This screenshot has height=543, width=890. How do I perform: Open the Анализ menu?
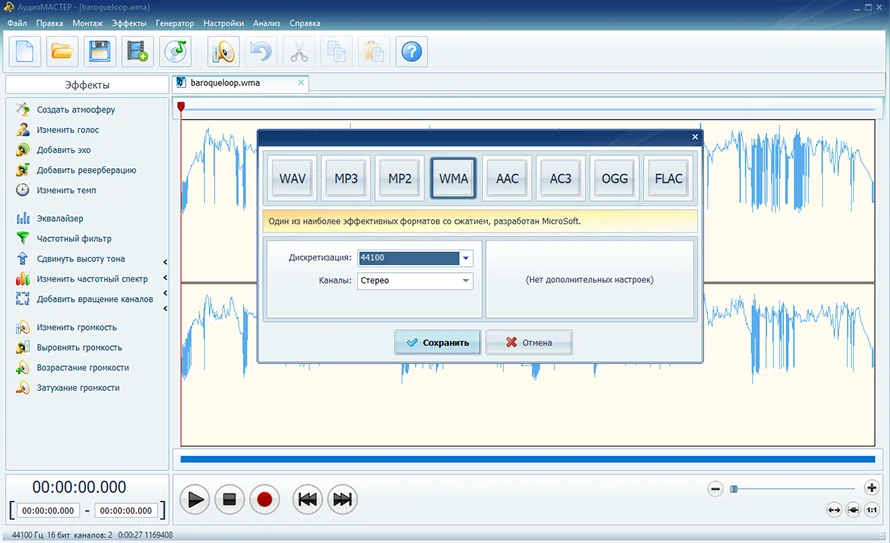267,23
